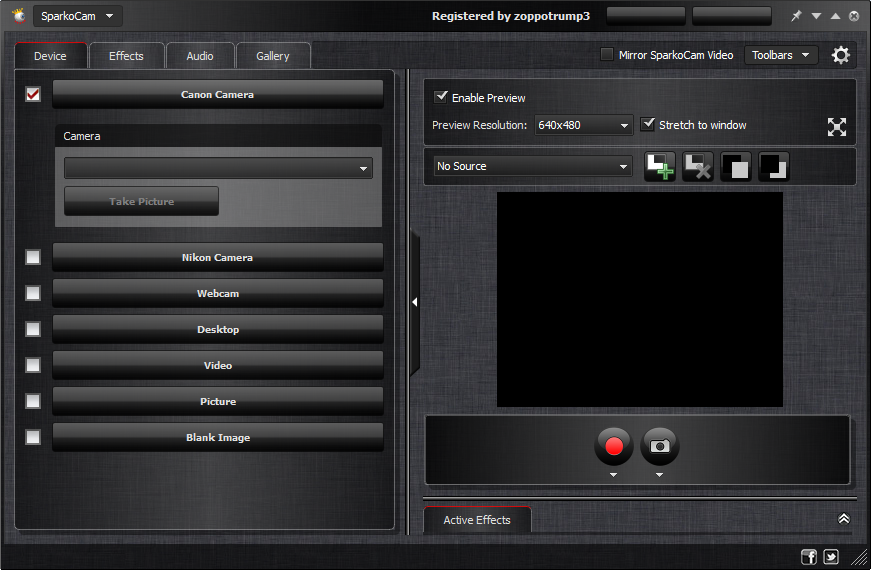
Task: Switch to the Gallery tab
Action: coord(273,56)
